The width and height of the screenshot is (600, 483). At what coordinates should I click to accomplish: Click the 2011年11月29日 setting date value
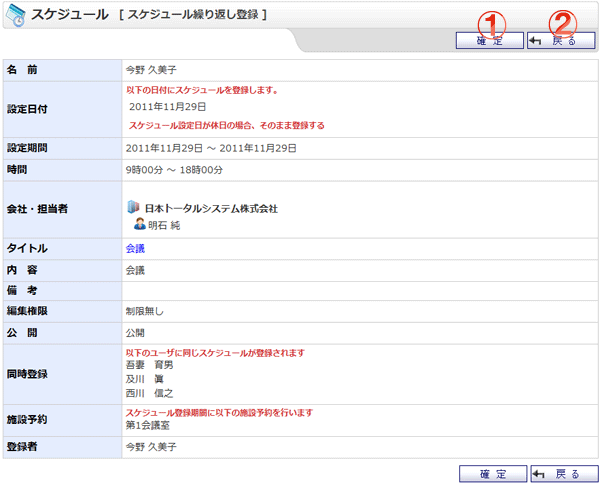point(168,106)
